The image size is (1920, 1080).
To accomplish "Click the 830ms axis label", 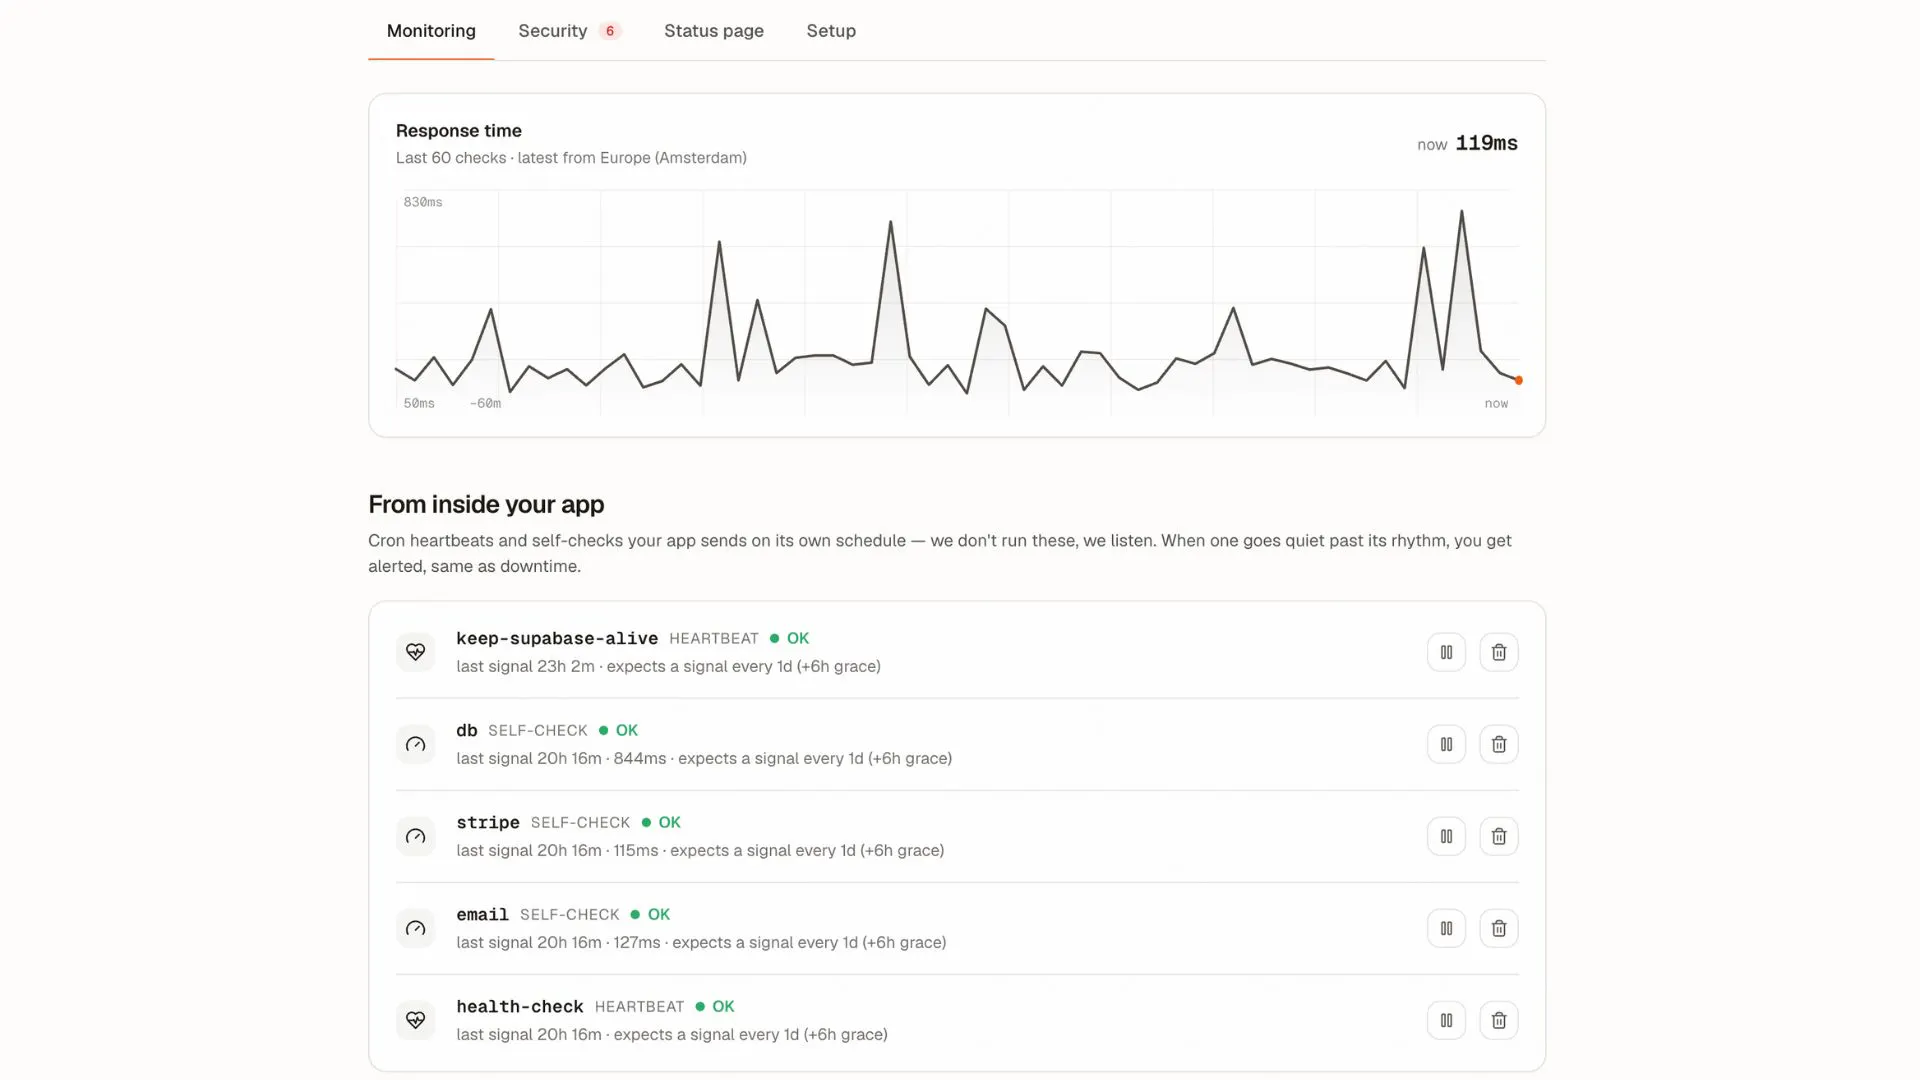I will click(423, 202).
